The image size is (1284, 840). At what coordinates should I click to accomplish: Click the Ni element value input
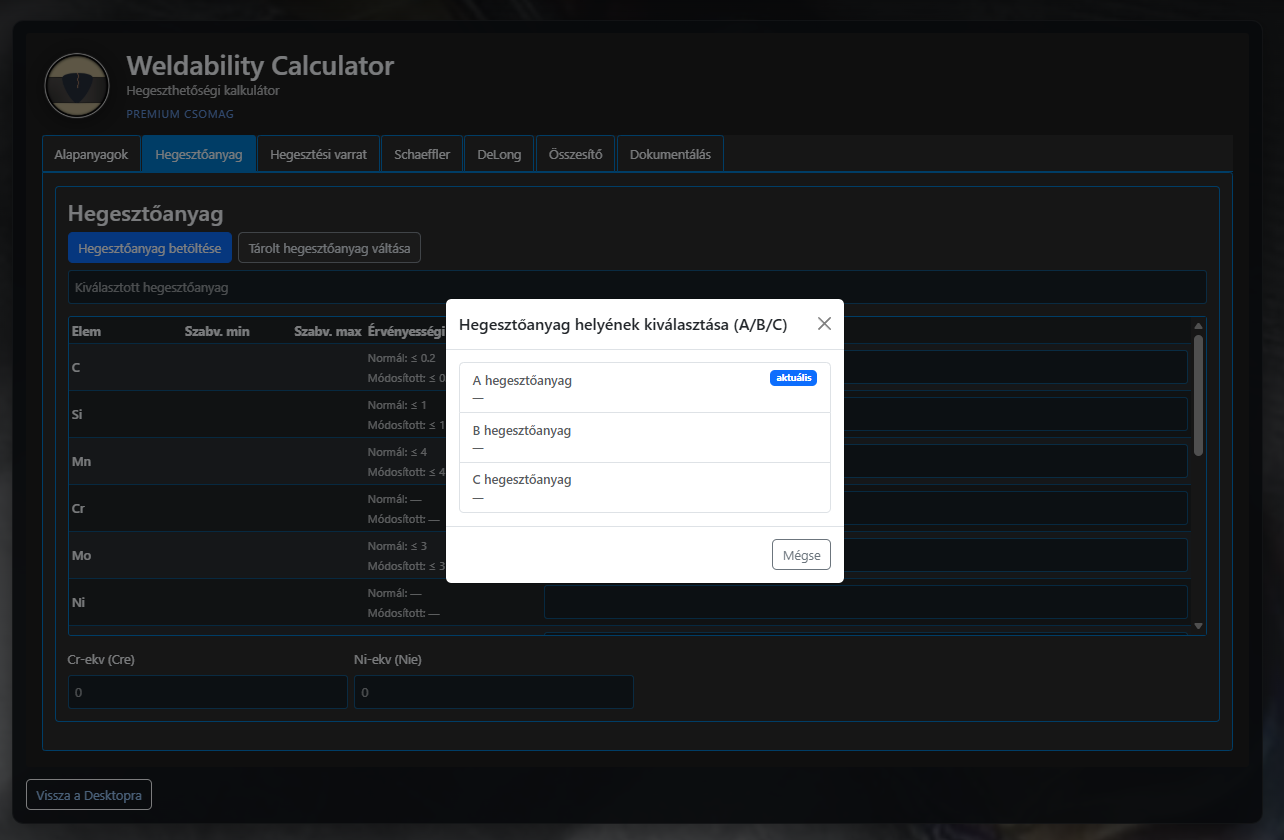coord(866,602)
